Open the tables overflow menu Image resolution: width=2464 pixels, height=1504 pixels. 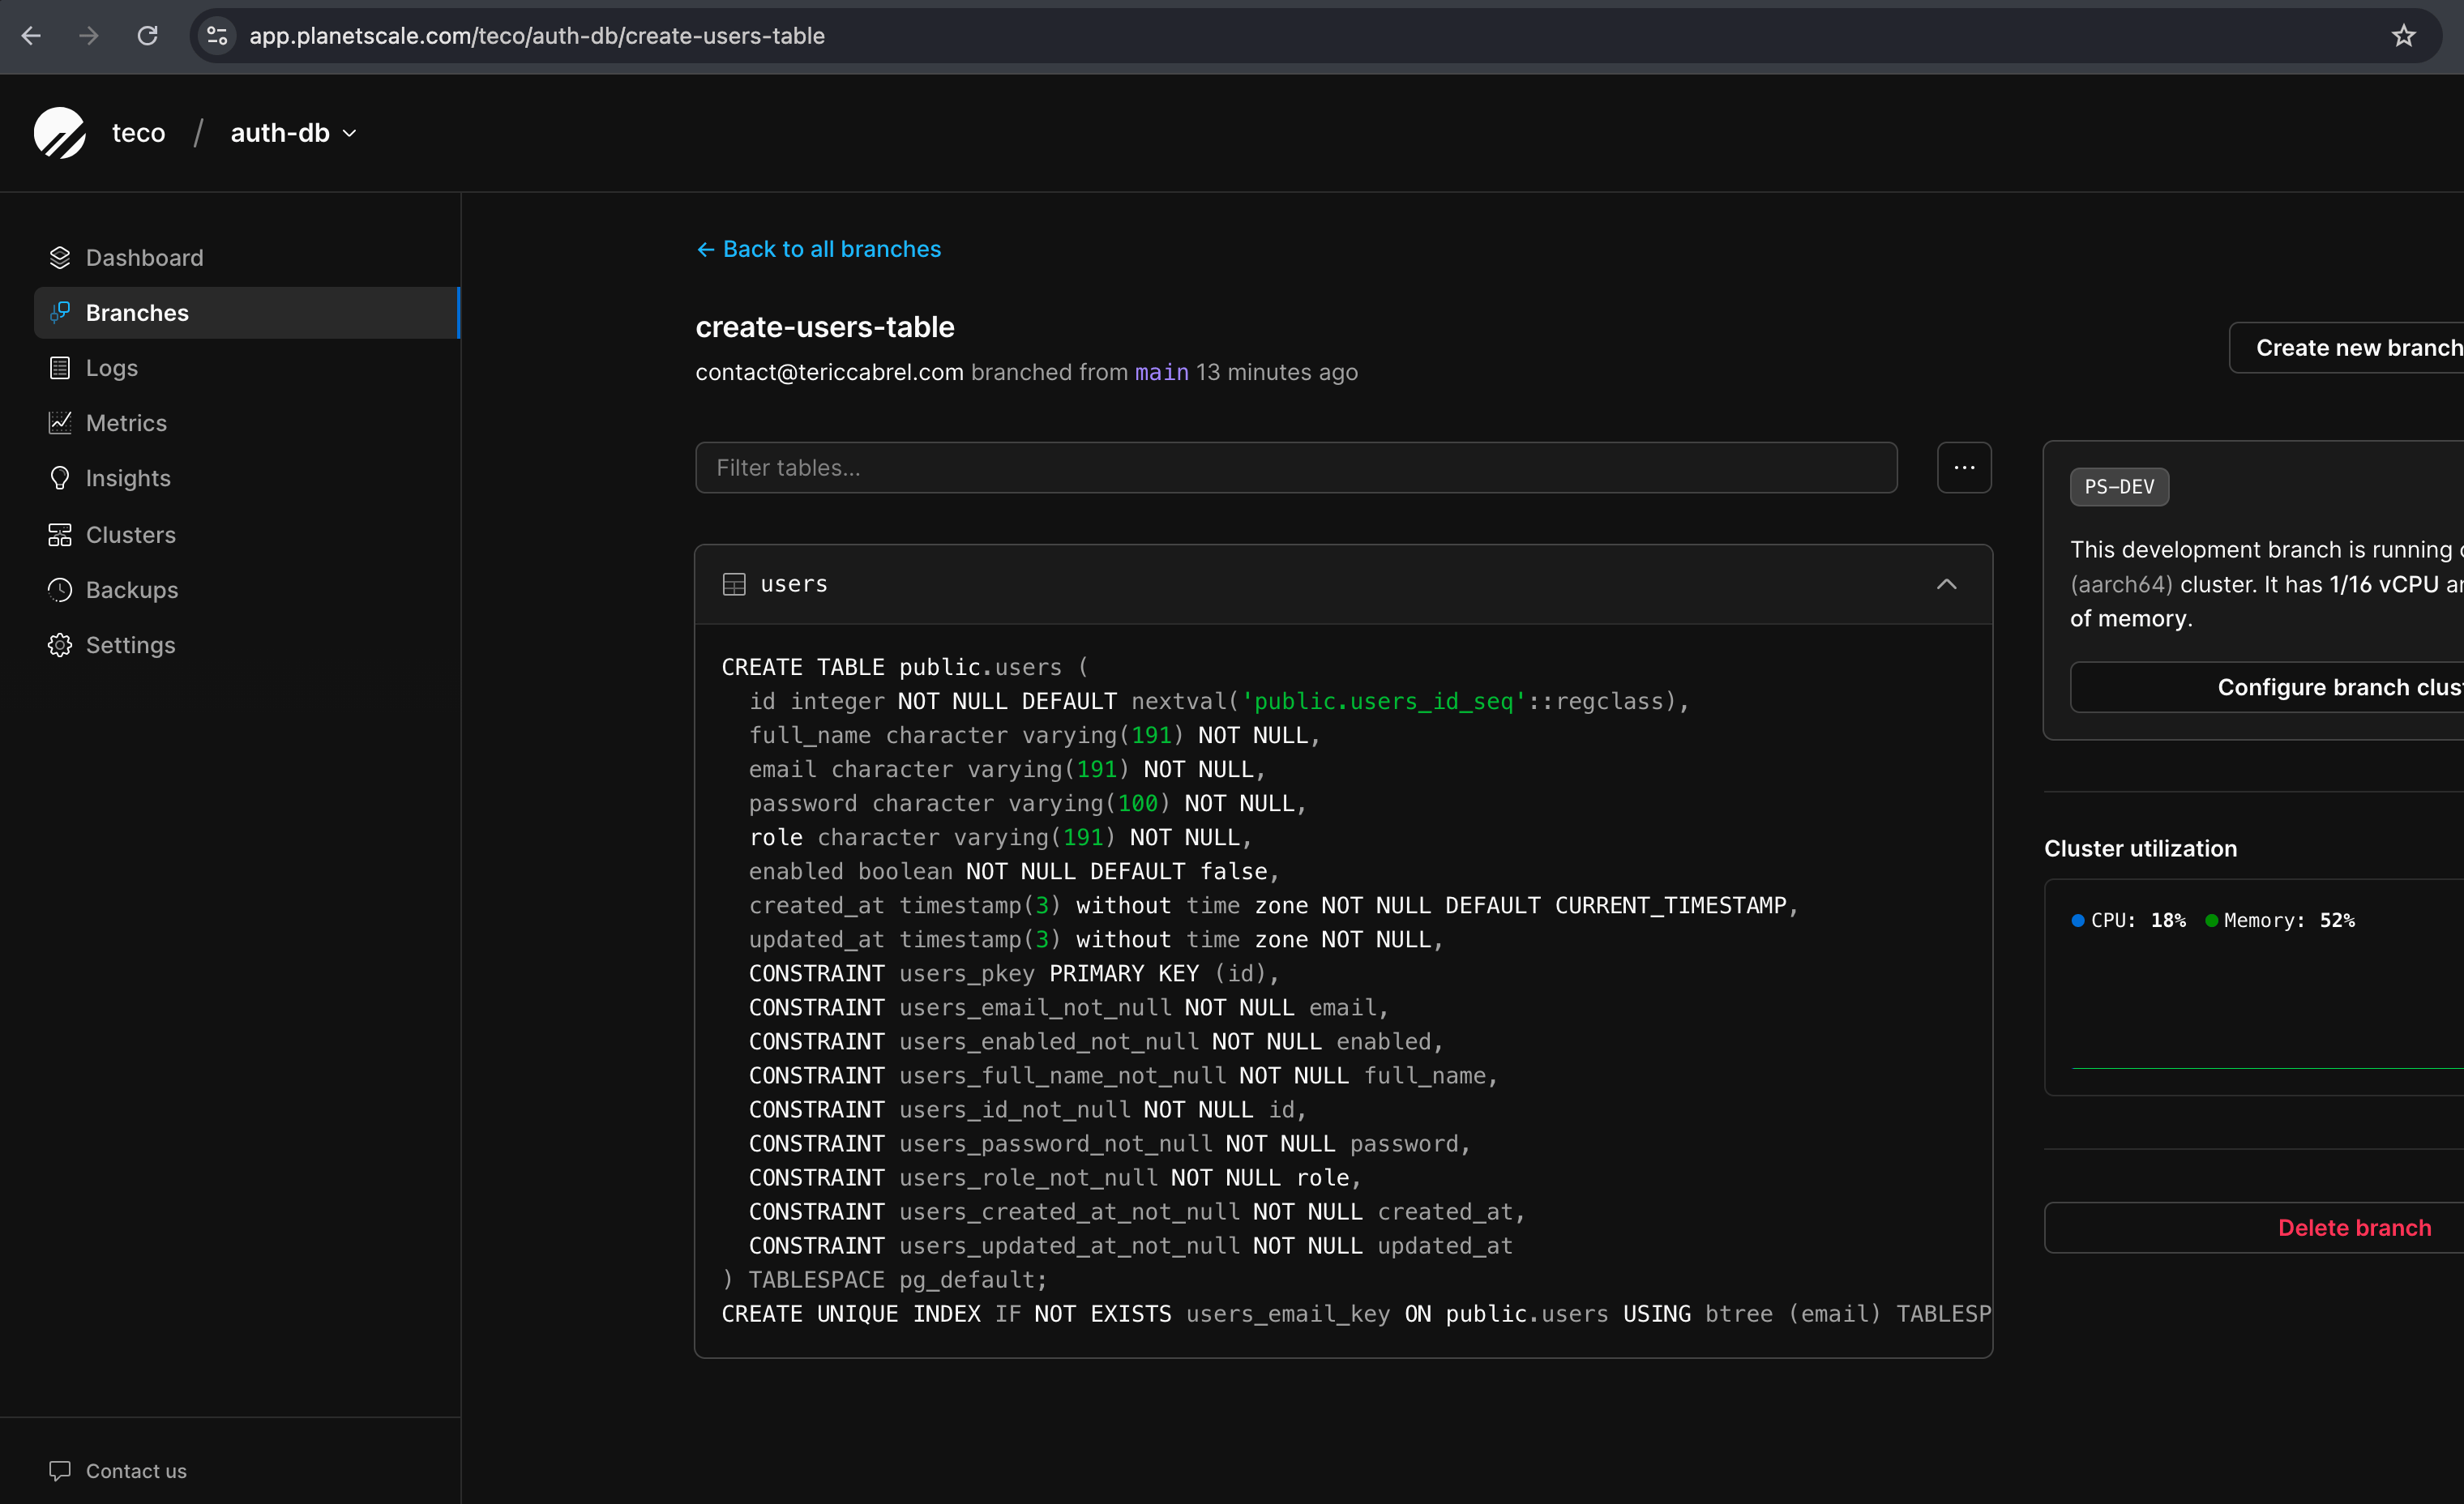[1964, 467]
